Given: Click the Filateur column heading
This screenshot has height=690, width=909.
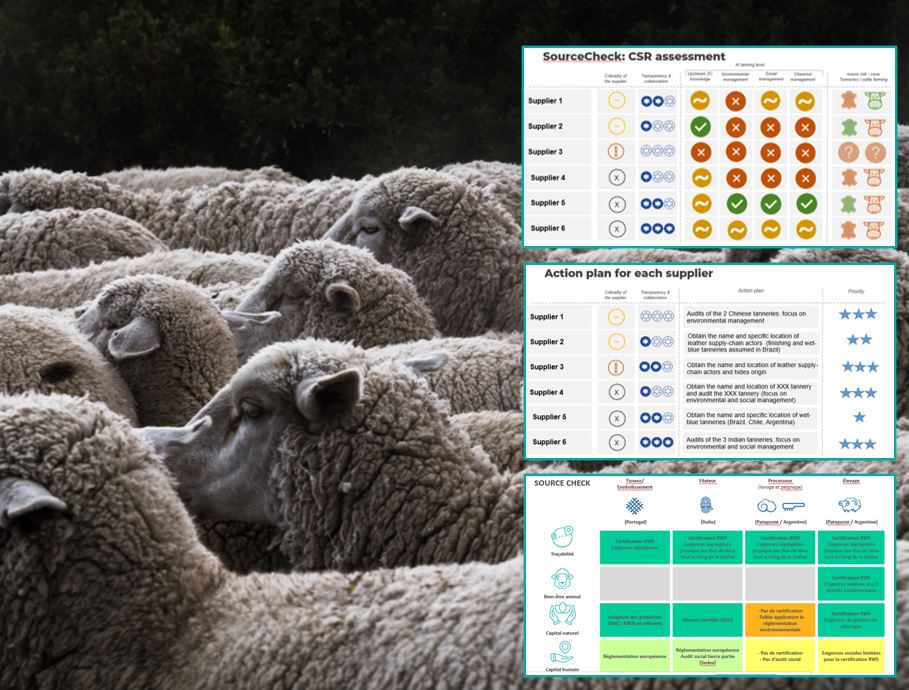Looking at the screenshot, I should click(707, 481).
